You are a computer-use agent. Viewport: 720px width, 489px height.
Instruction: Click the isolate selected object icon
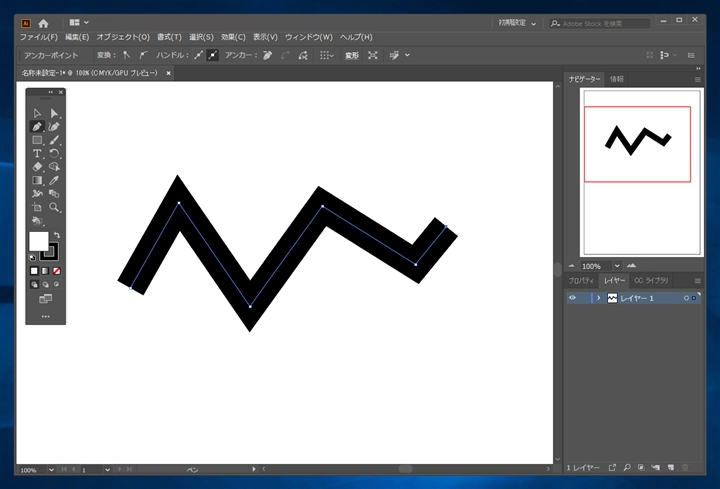pyautogui.click(x=373, y=55)
